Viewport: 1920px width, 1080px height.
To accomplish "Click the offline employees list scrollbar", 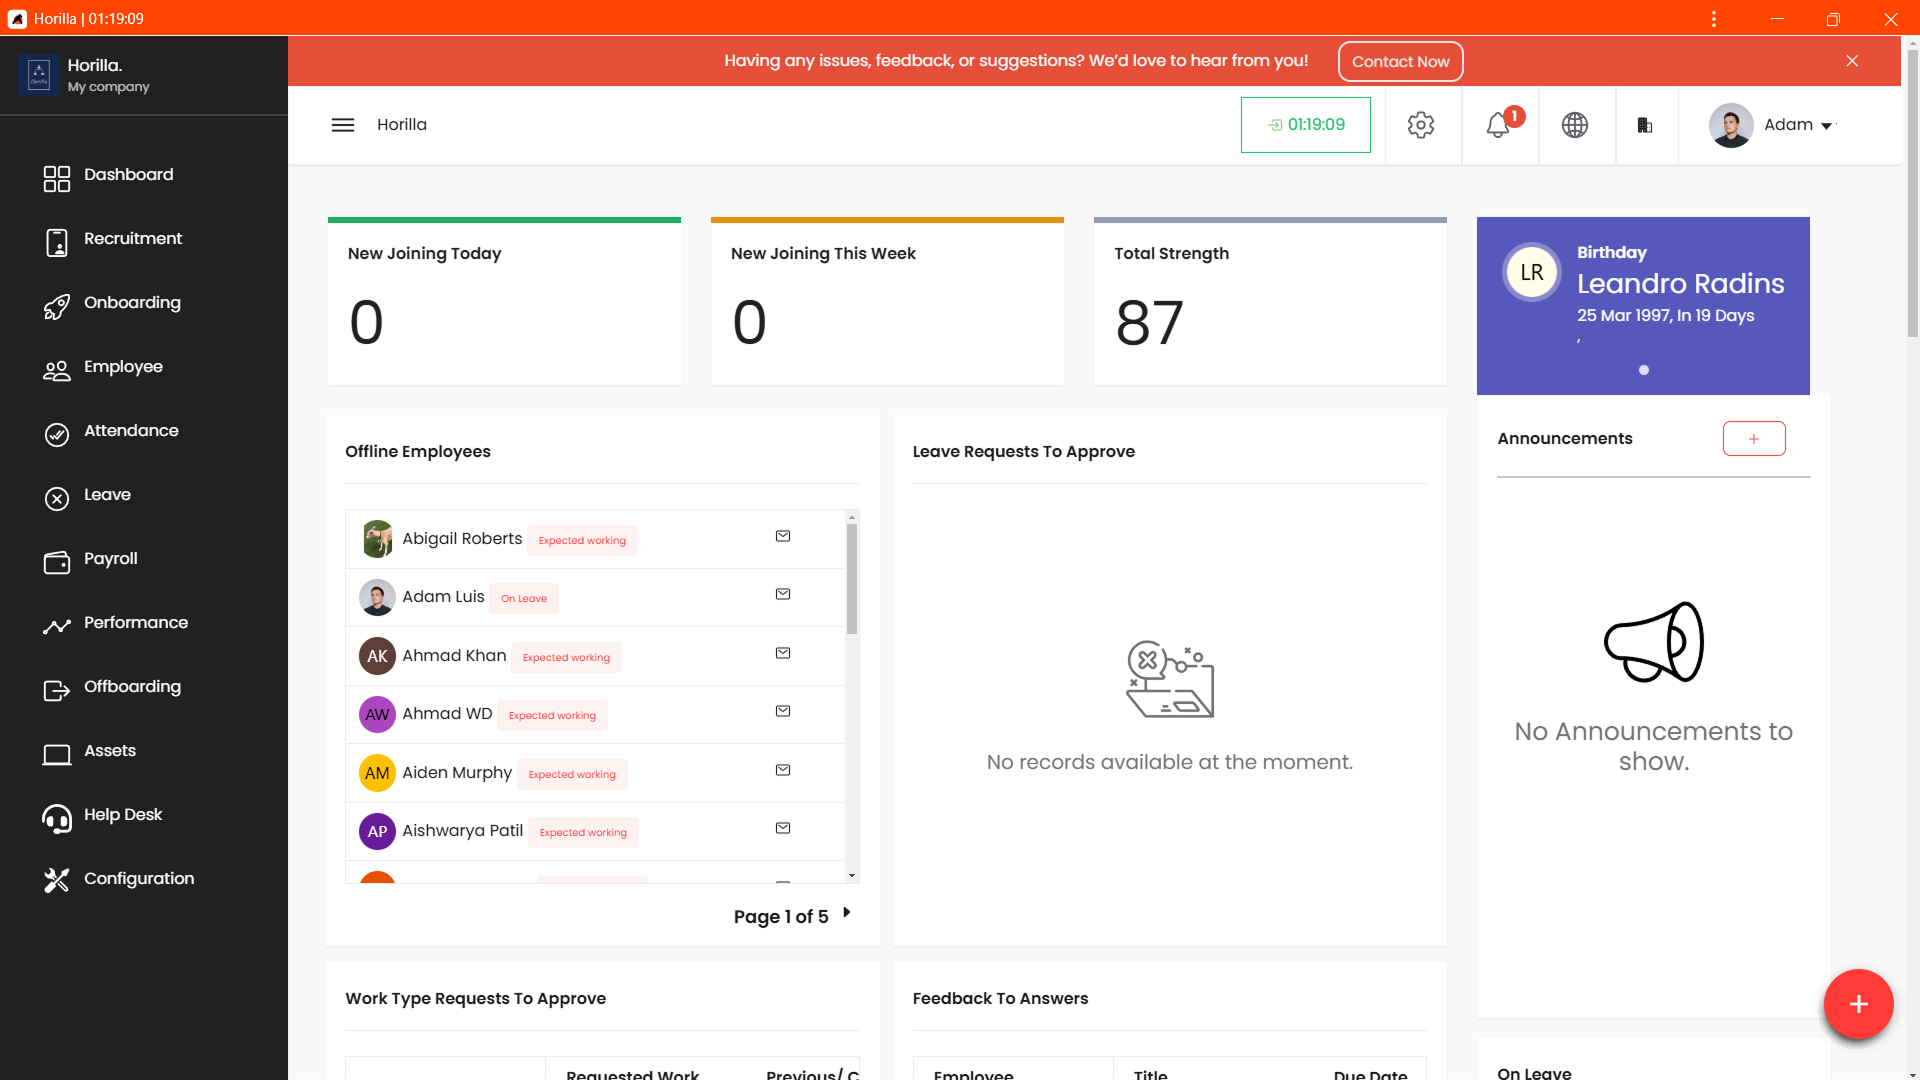I will click(x=852, y=580).
